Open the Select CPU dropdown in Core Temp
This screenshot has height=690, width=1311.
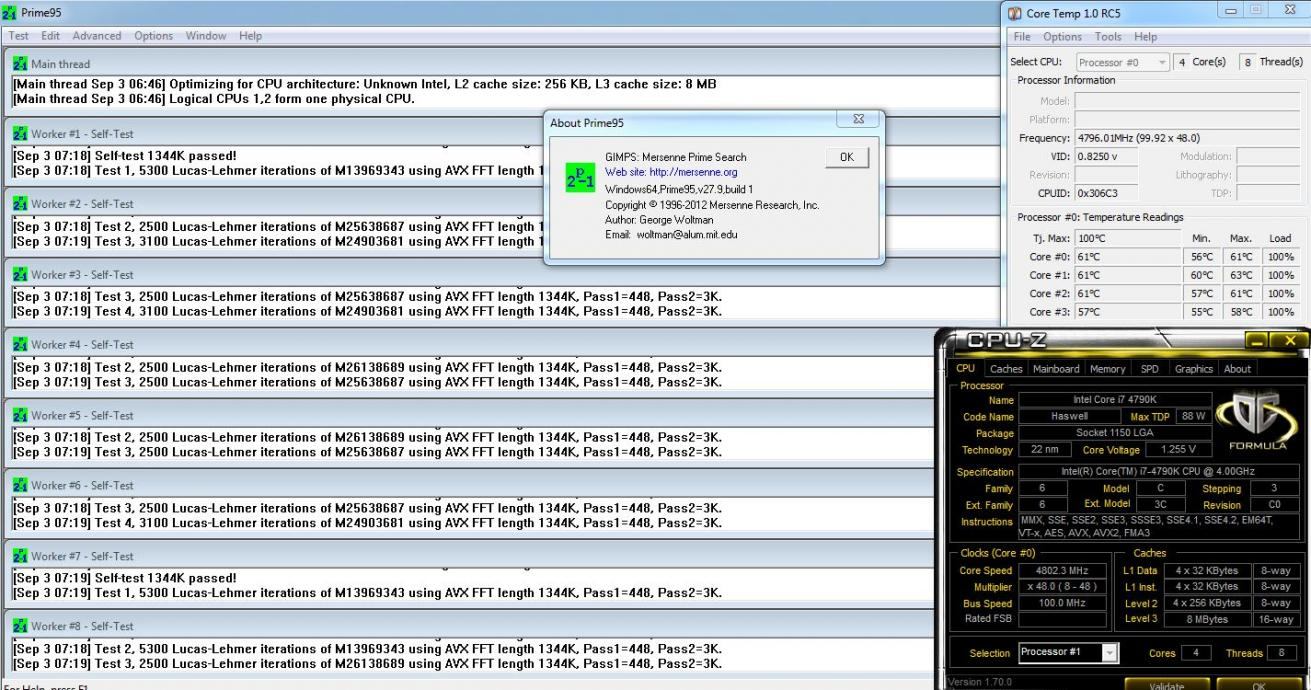1121,62
